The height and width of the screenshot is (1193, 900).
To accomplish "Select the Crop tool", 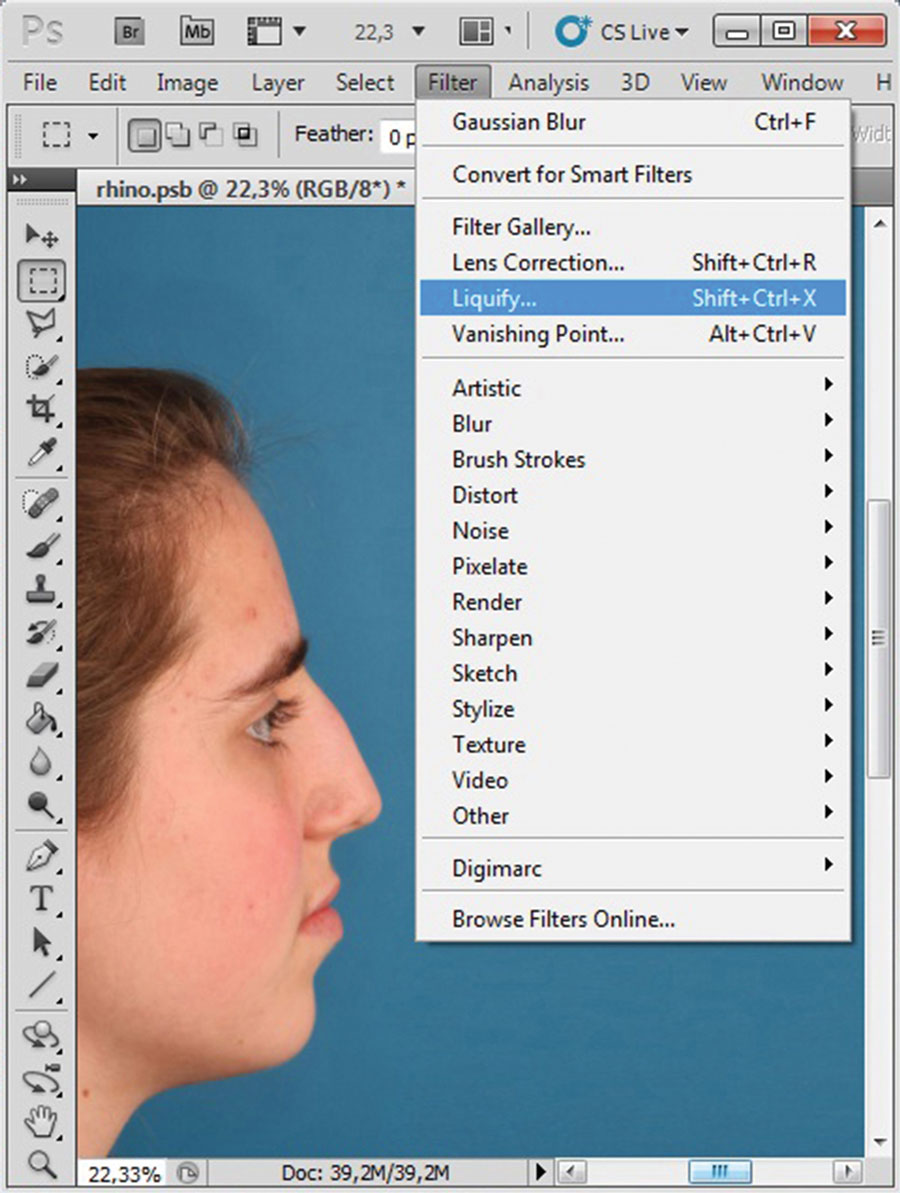I will pyautogui.click(x=41, y=408).
